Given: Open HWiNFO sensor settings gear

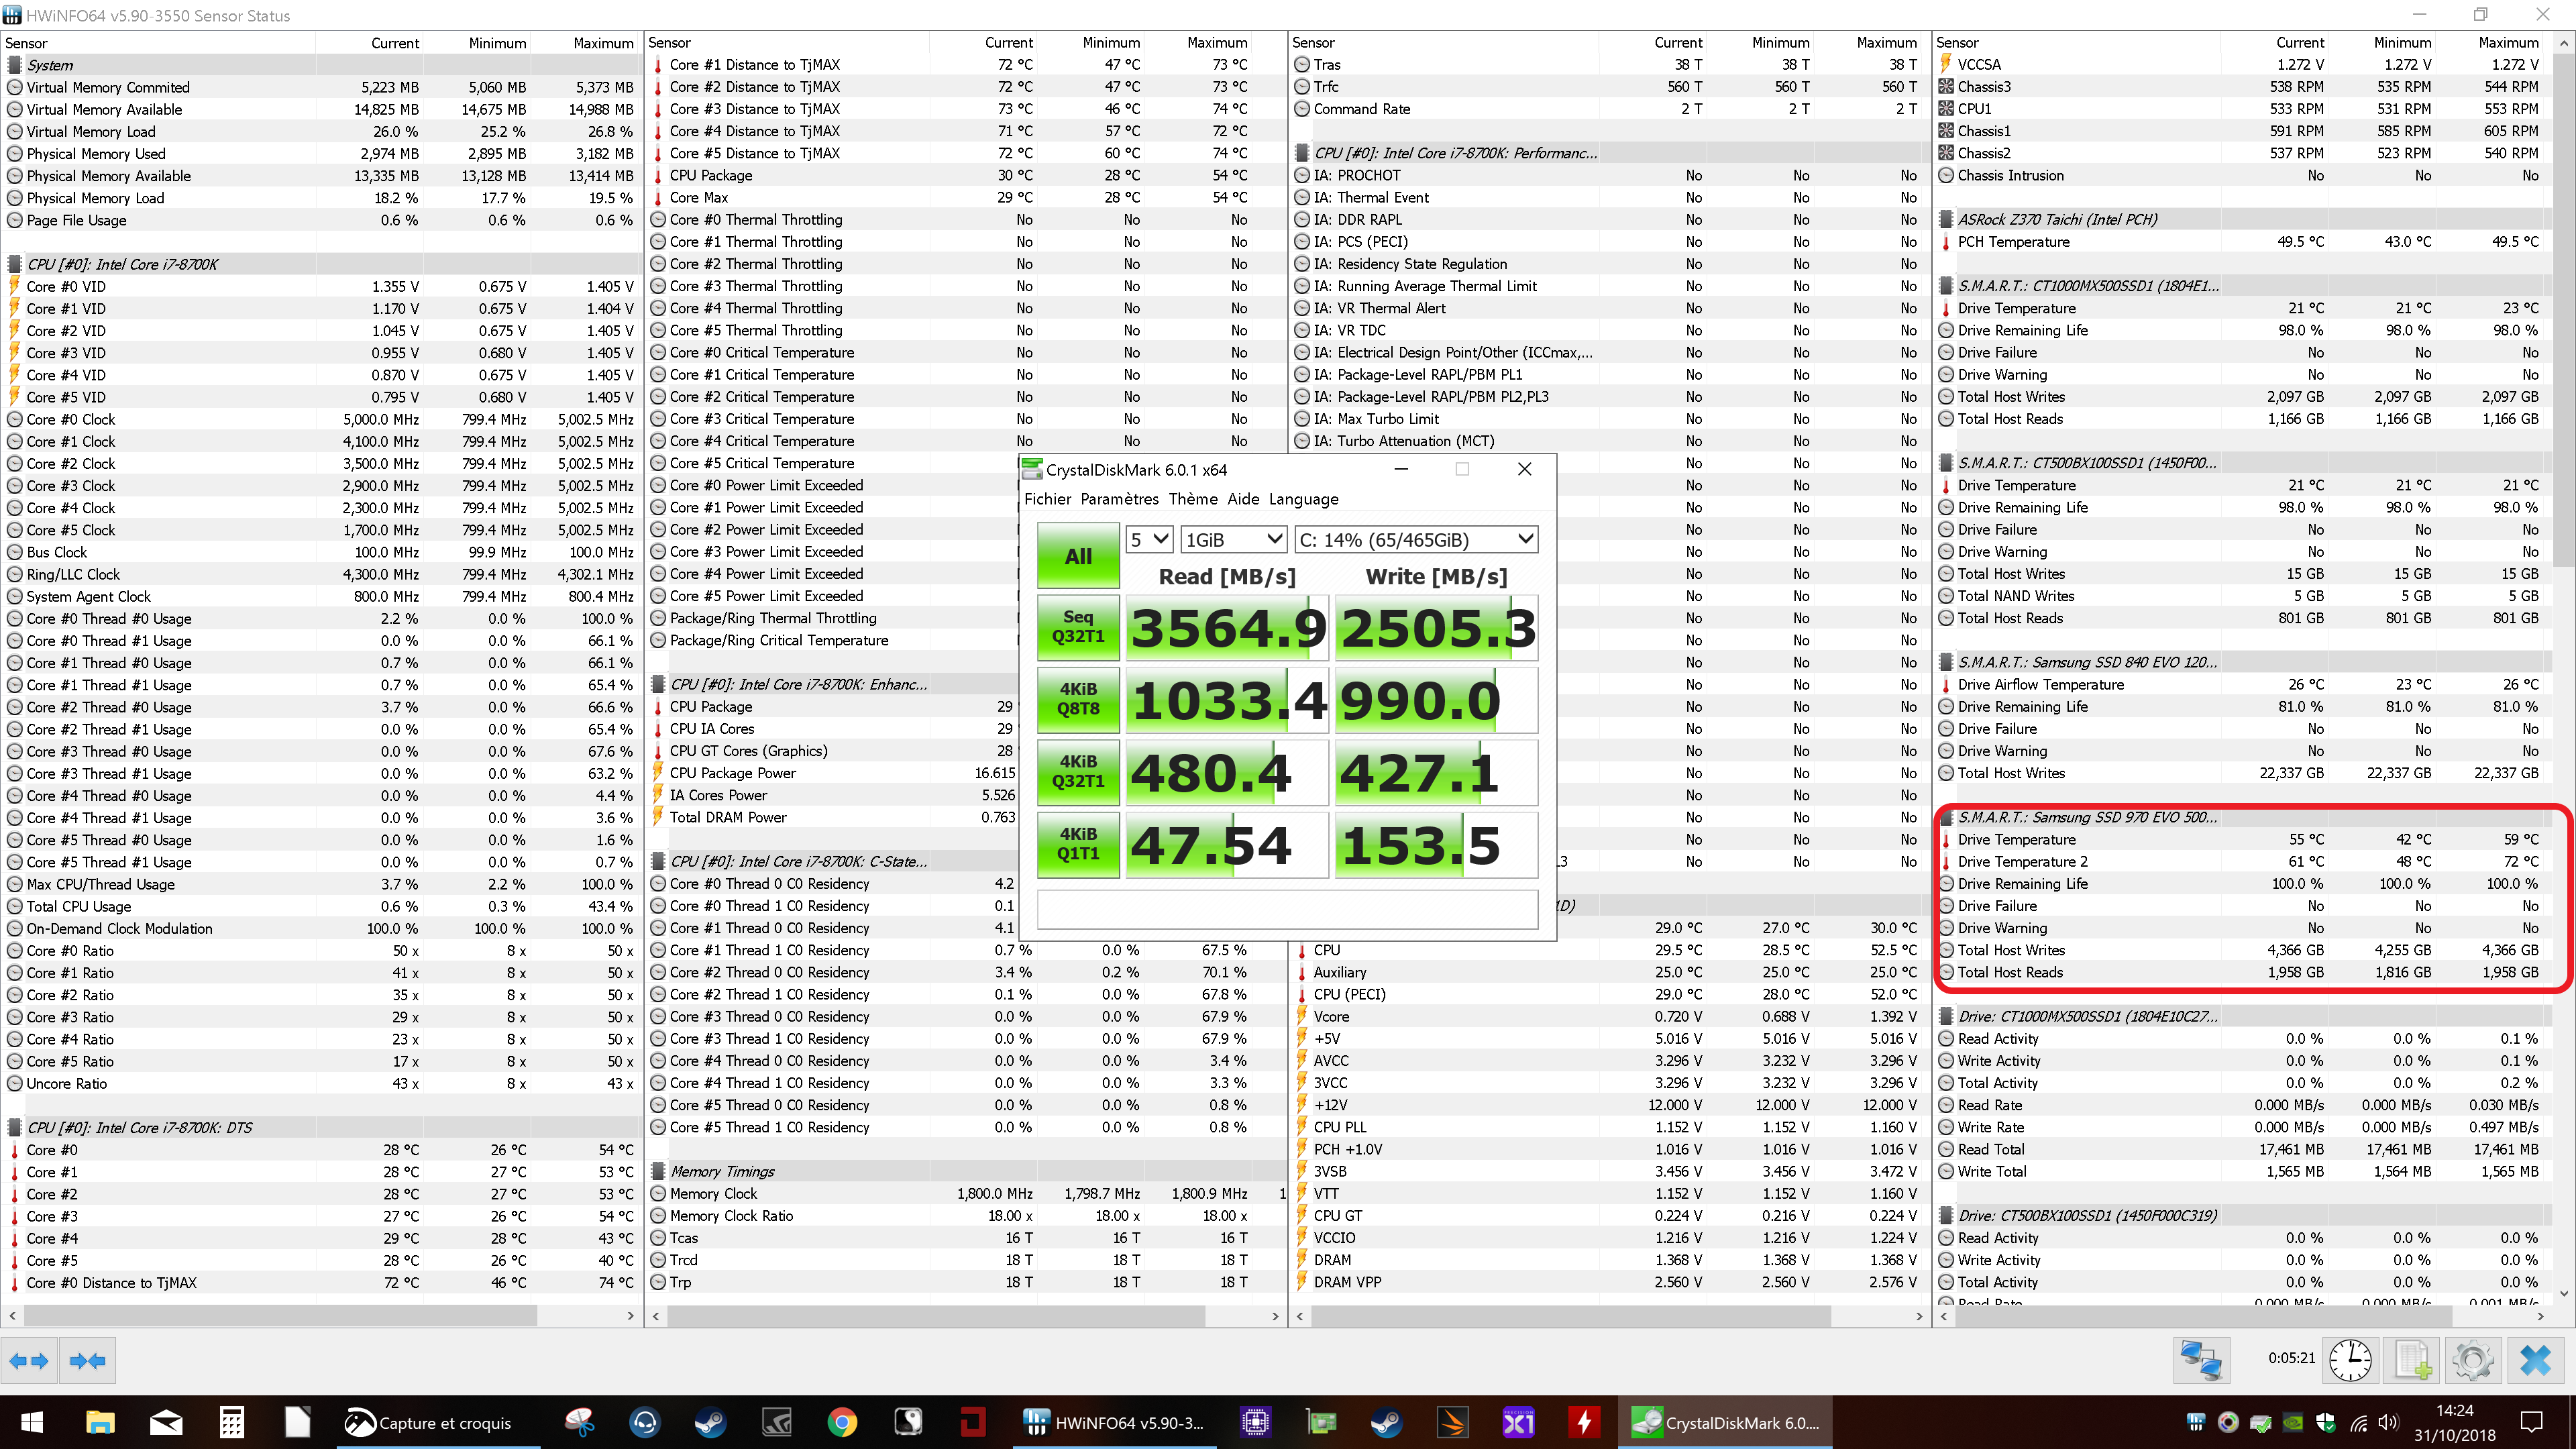Looking at the screenshot, I should click(x=2472, y=1360).
